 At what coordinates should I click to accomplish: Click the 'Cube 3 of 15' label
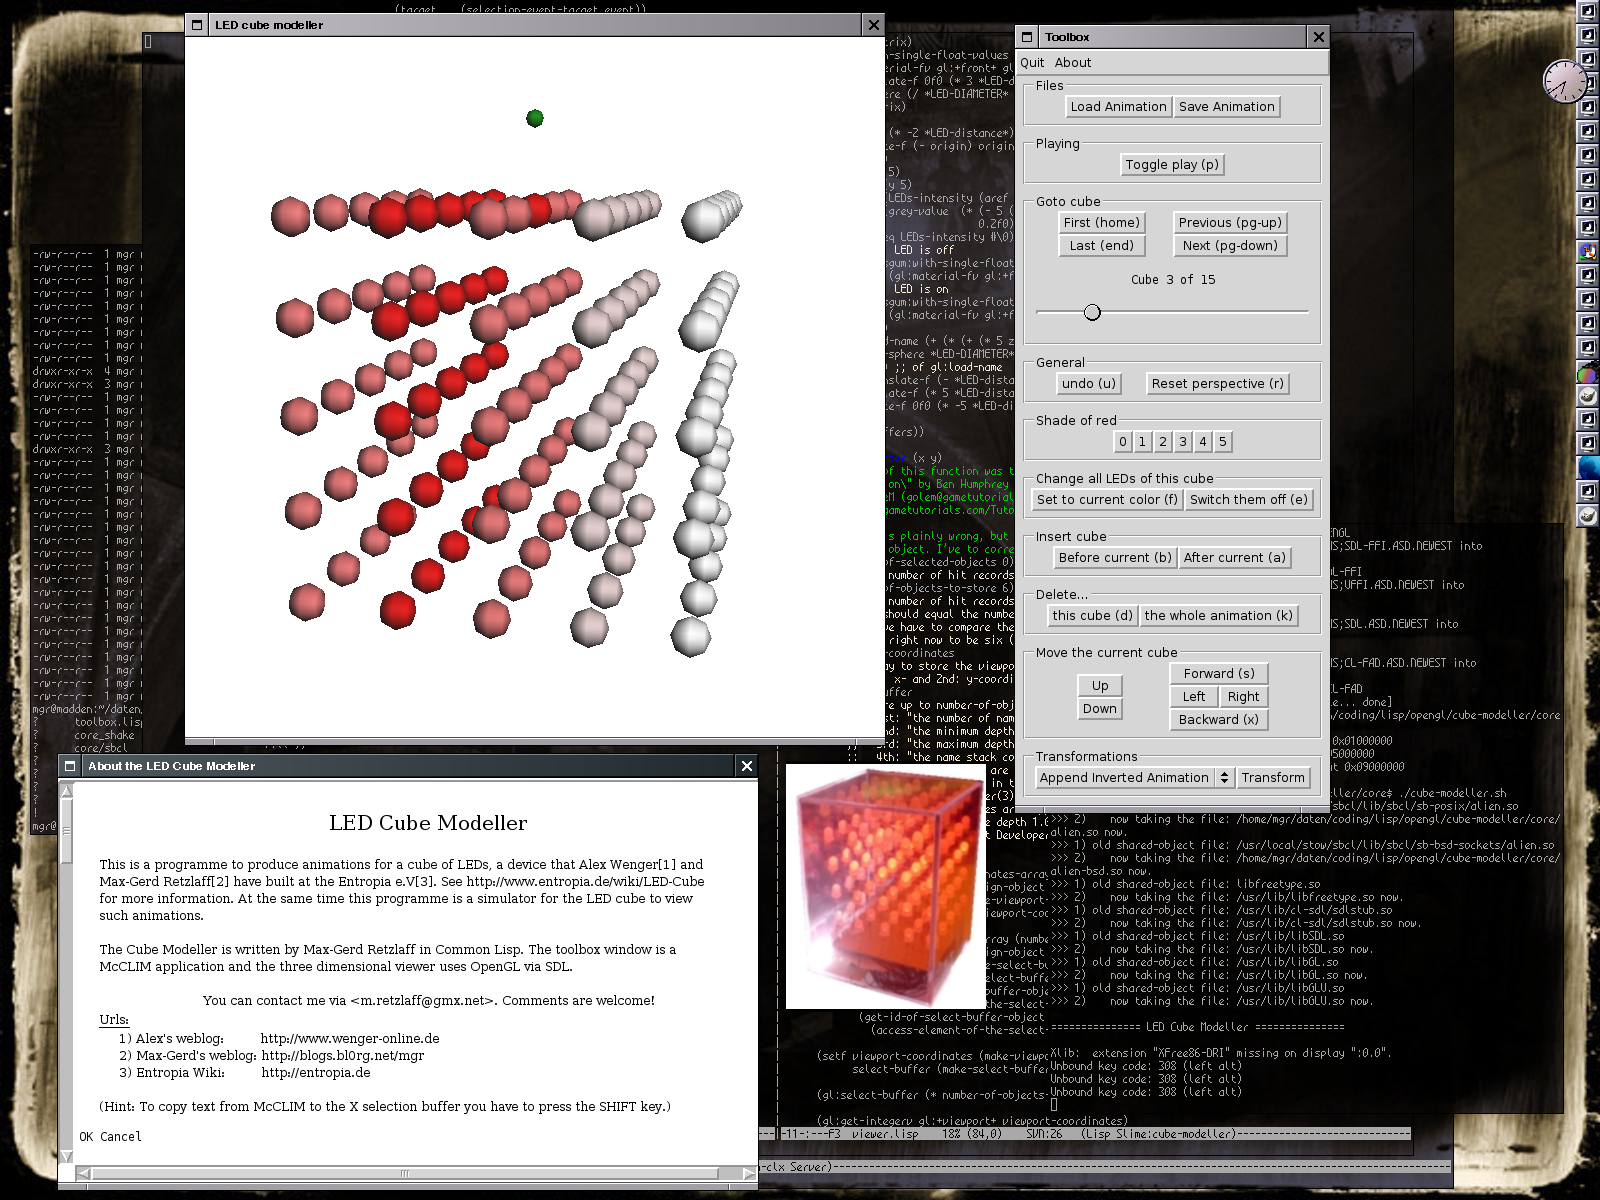[x=1173, y=280]
